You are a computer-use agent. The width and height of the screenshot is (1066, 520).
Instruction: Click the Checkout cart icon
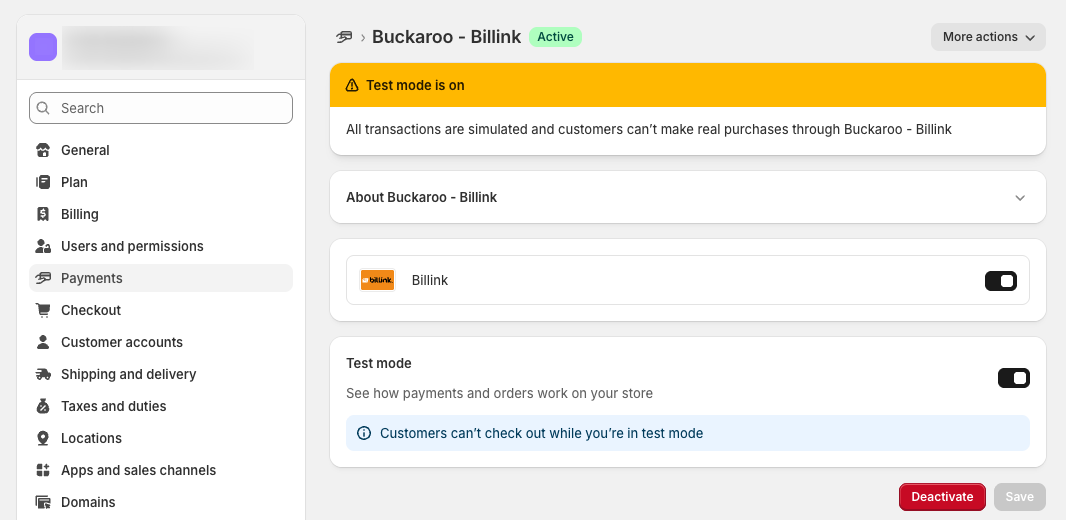click(x=43, y=310)
